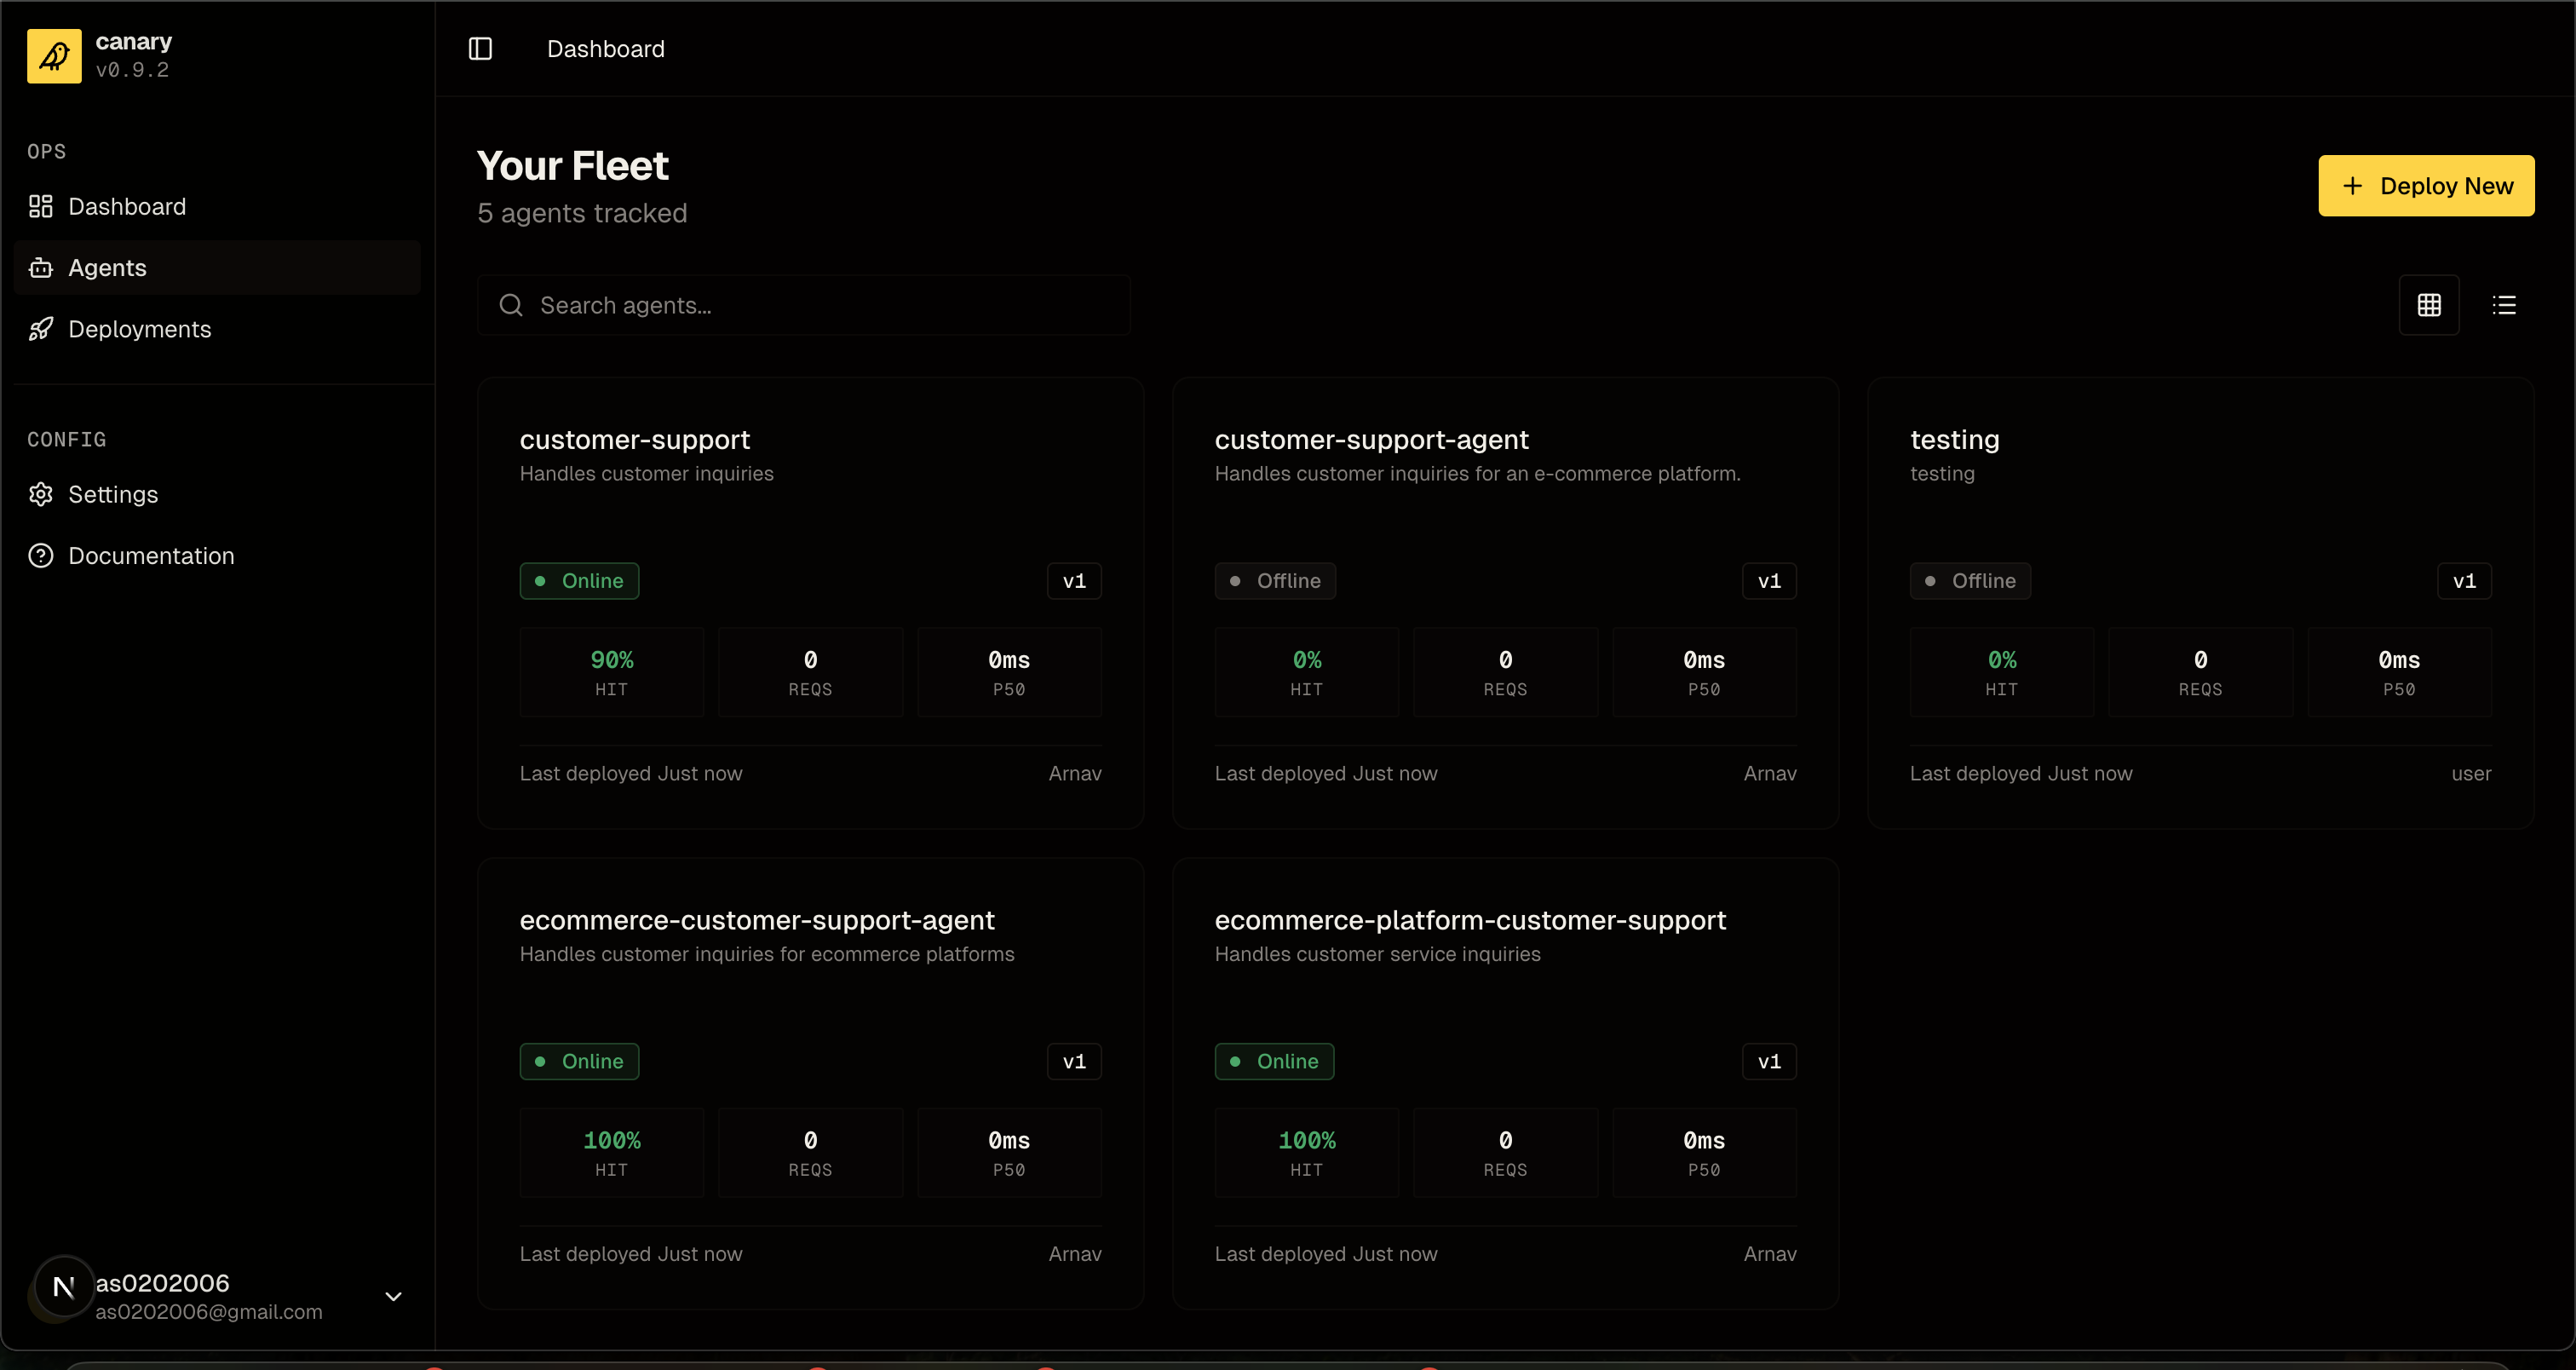This screenshot has width=2576, height=1370.
Task: Click the canary bird logo icon
Action: click(x=54, y=56)
